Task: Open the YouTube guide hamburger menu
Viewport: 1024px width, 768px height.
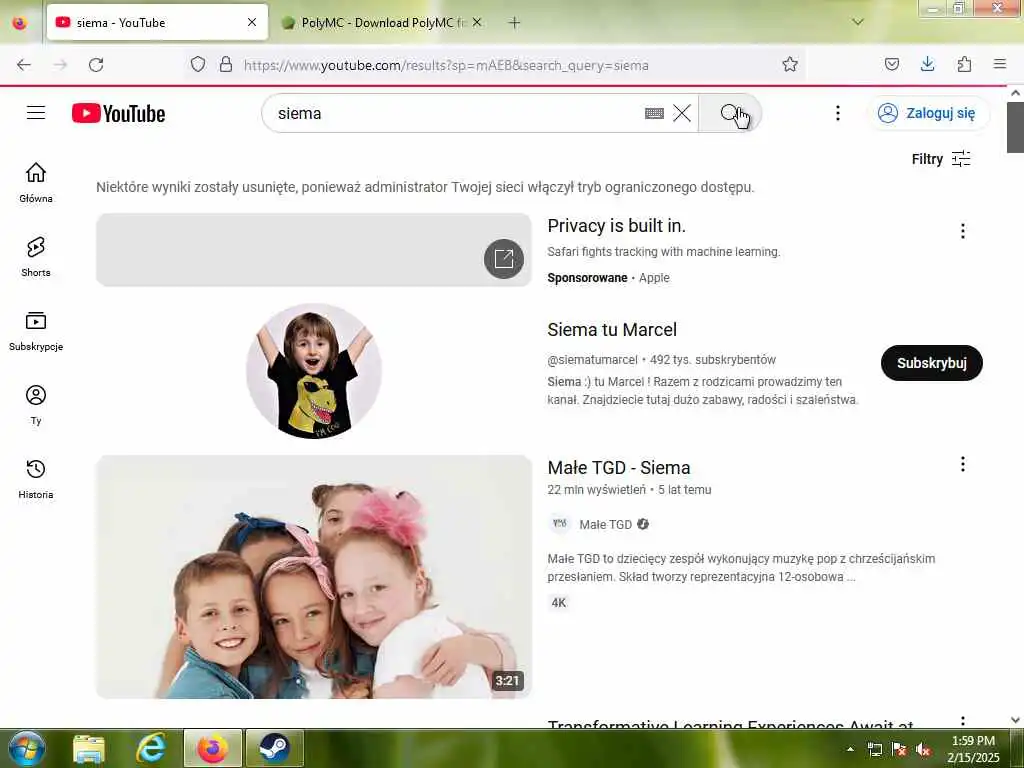Action: 36,113
